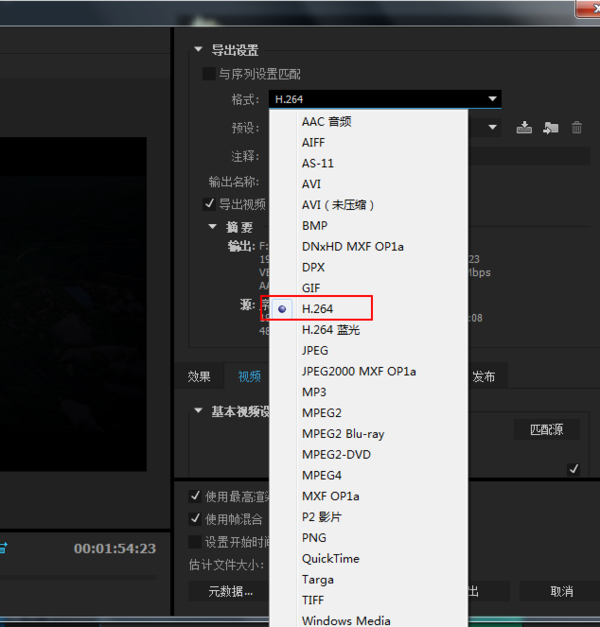600x627 pixels.
Task: Open the 格式 H.264 dropdown
Action: [x=385, y=99]
